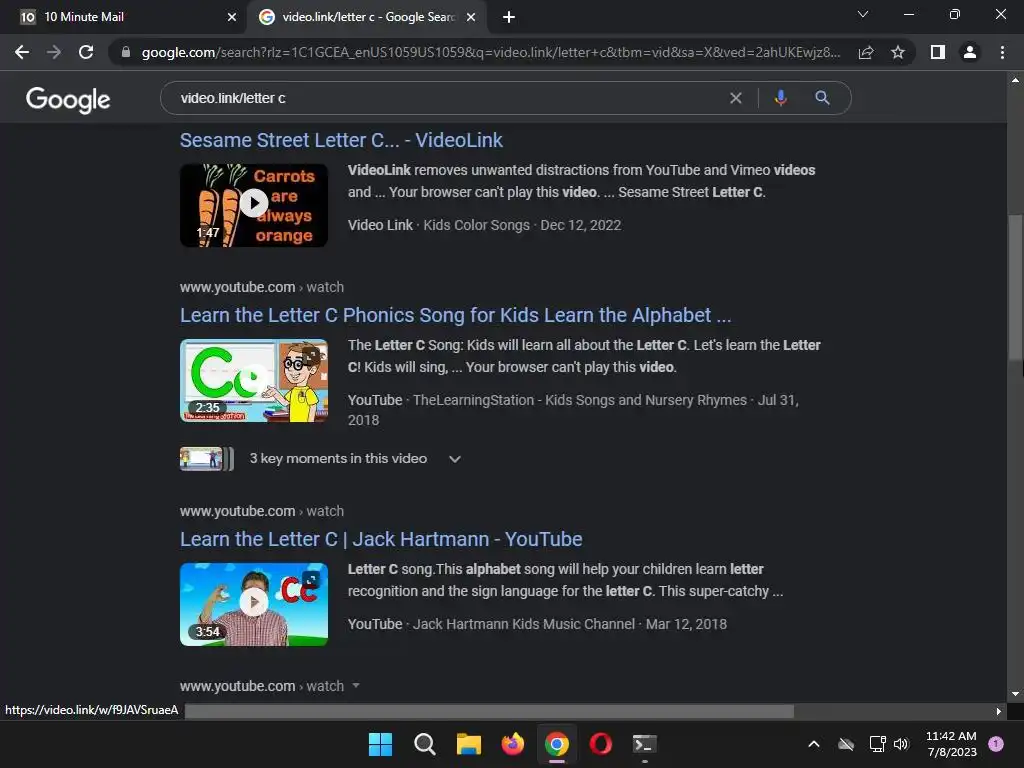Open network display tray icon

[878, 744]
